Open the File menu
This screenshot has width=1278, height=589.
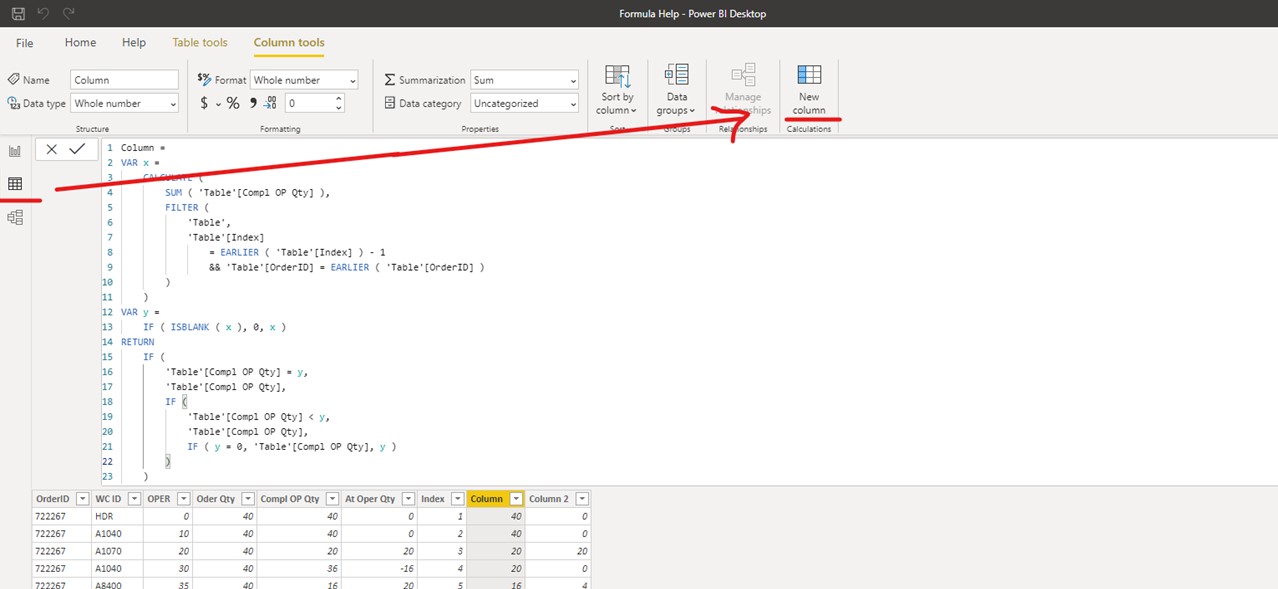click(24, 43)
